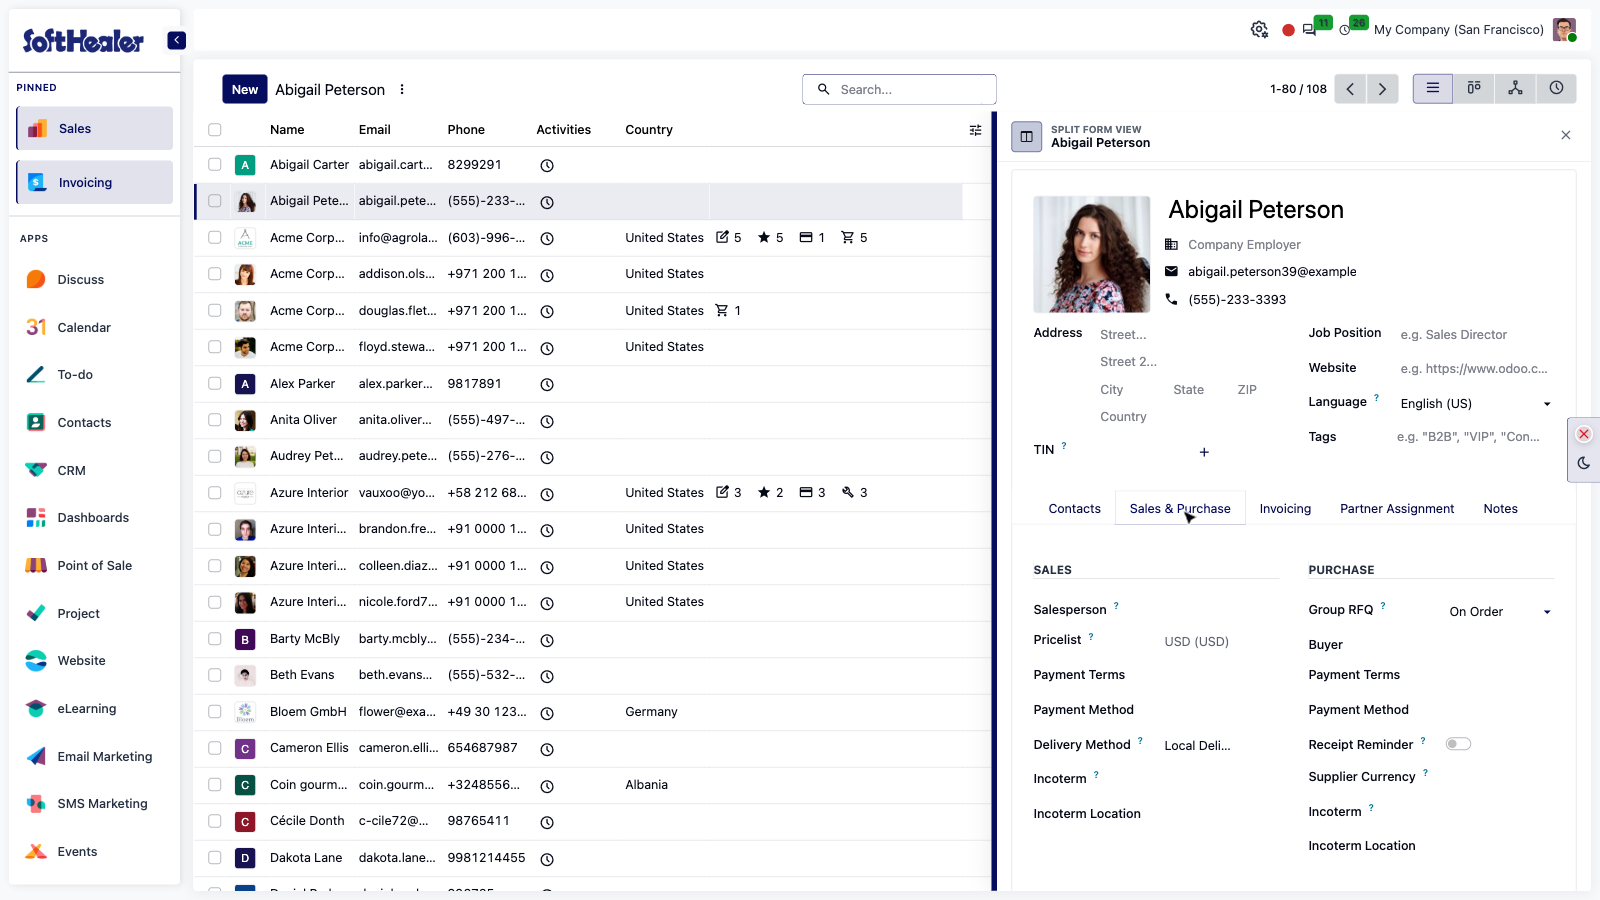Toggle dark mode moon icon

(x=1584, y=463)
